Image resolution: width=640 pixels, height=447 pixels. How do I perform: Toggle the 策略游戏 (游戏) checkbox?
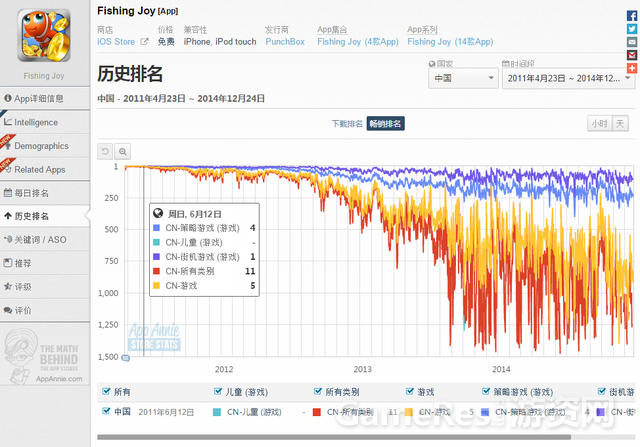click(x=486, y=391)
